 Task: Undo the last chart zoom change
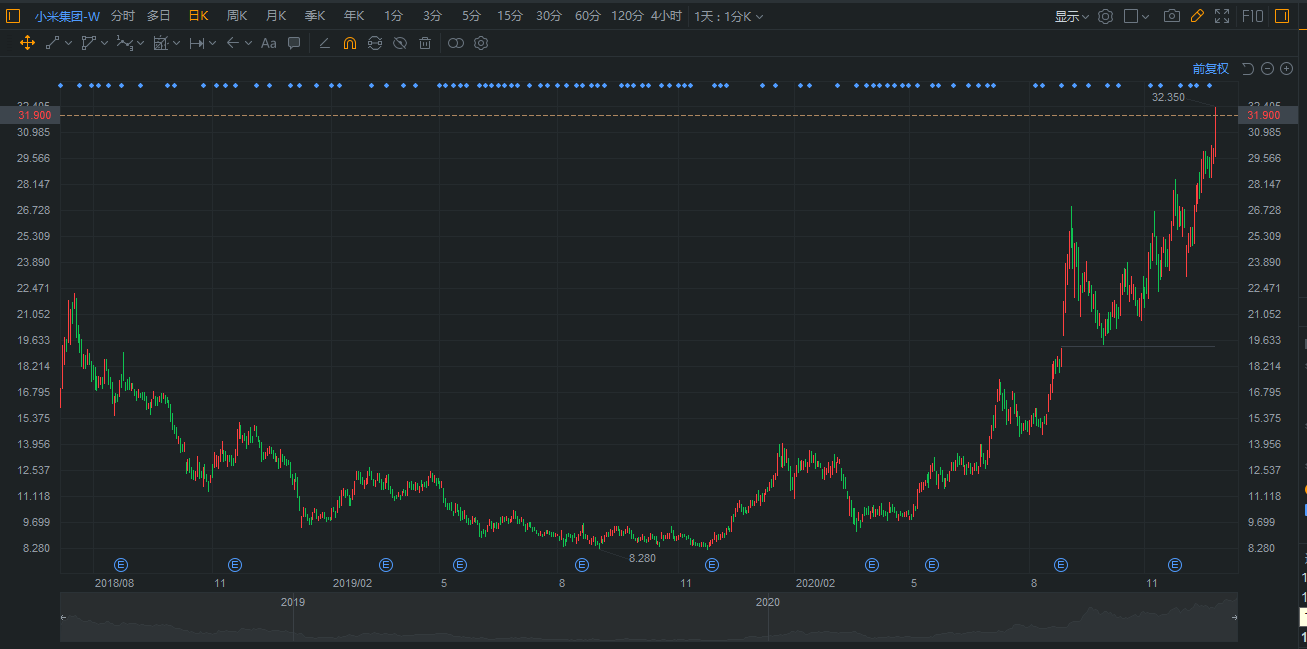[x=1247, y=68]
